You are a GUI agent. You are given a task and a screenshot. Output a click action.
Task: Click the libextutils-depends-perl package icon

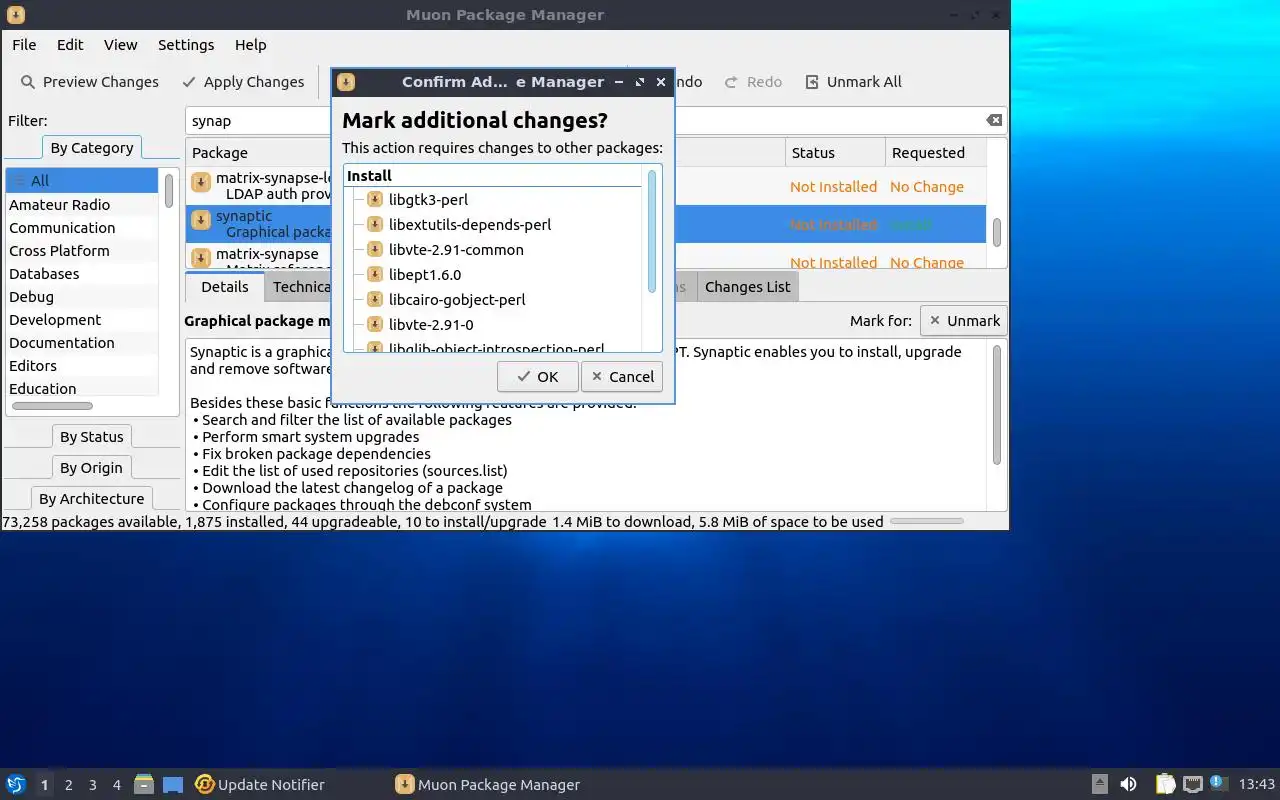click(x=375, y=224)
